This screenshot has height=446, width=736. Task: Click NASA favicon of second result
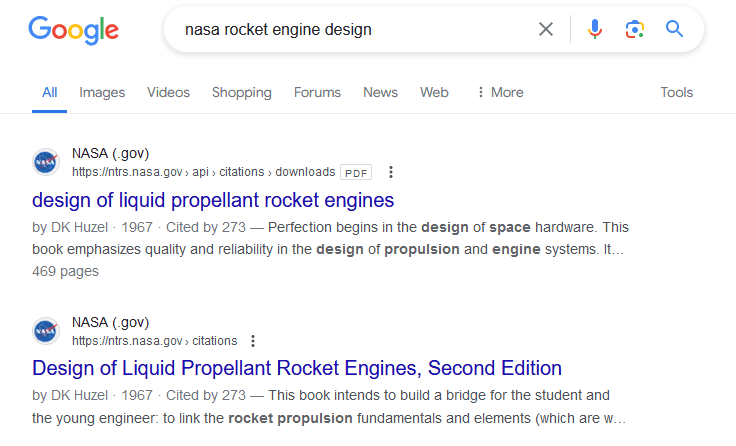45,331
